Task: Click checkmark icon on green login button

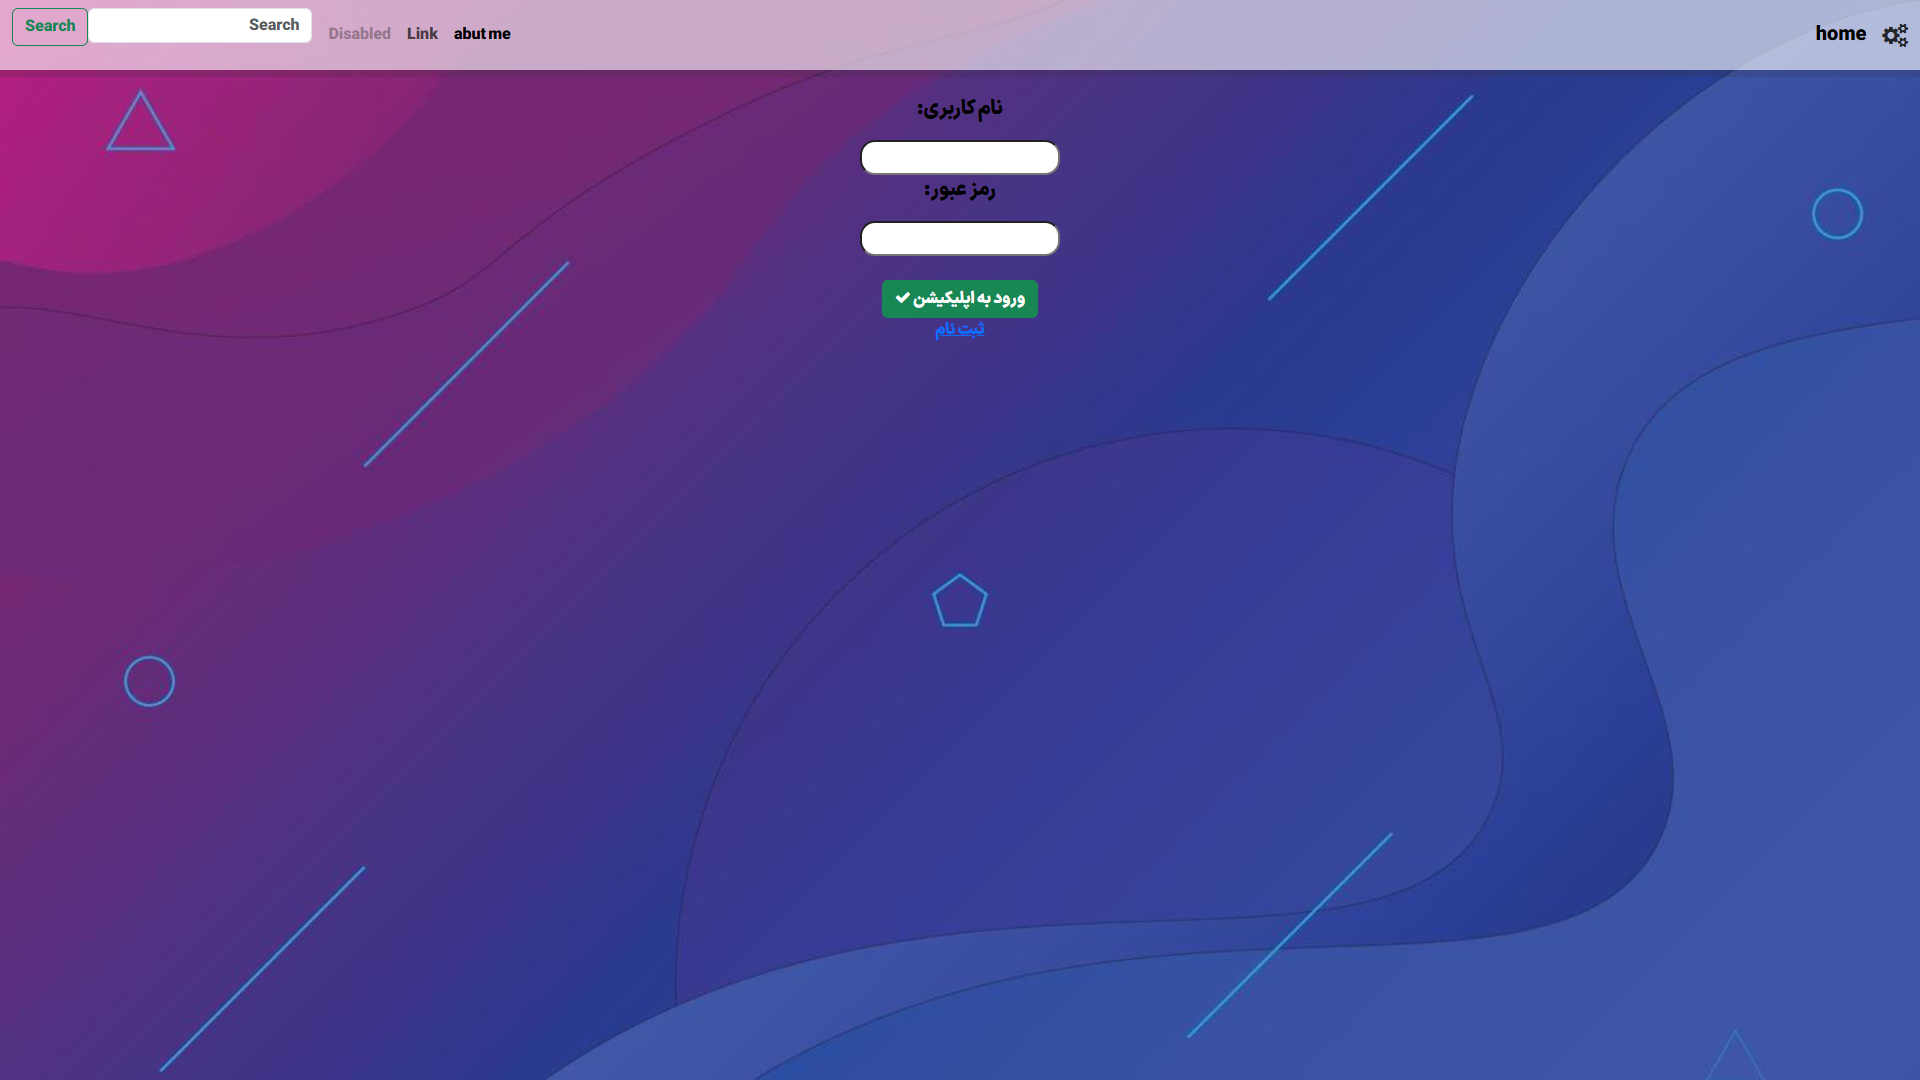Action: click(902, 298)
